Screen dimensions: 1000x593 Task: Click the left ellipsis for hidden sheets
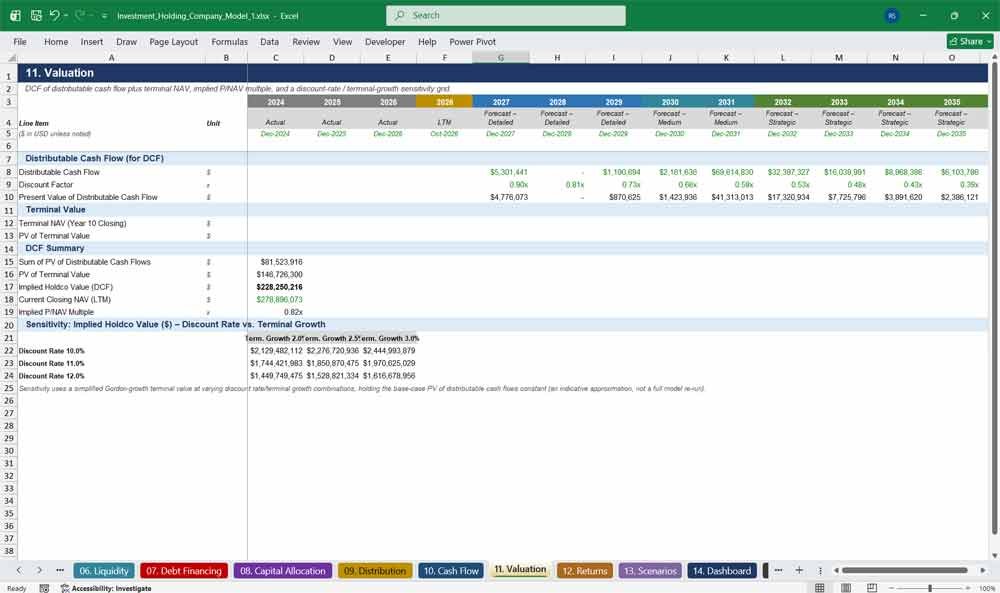coord(60,570)
